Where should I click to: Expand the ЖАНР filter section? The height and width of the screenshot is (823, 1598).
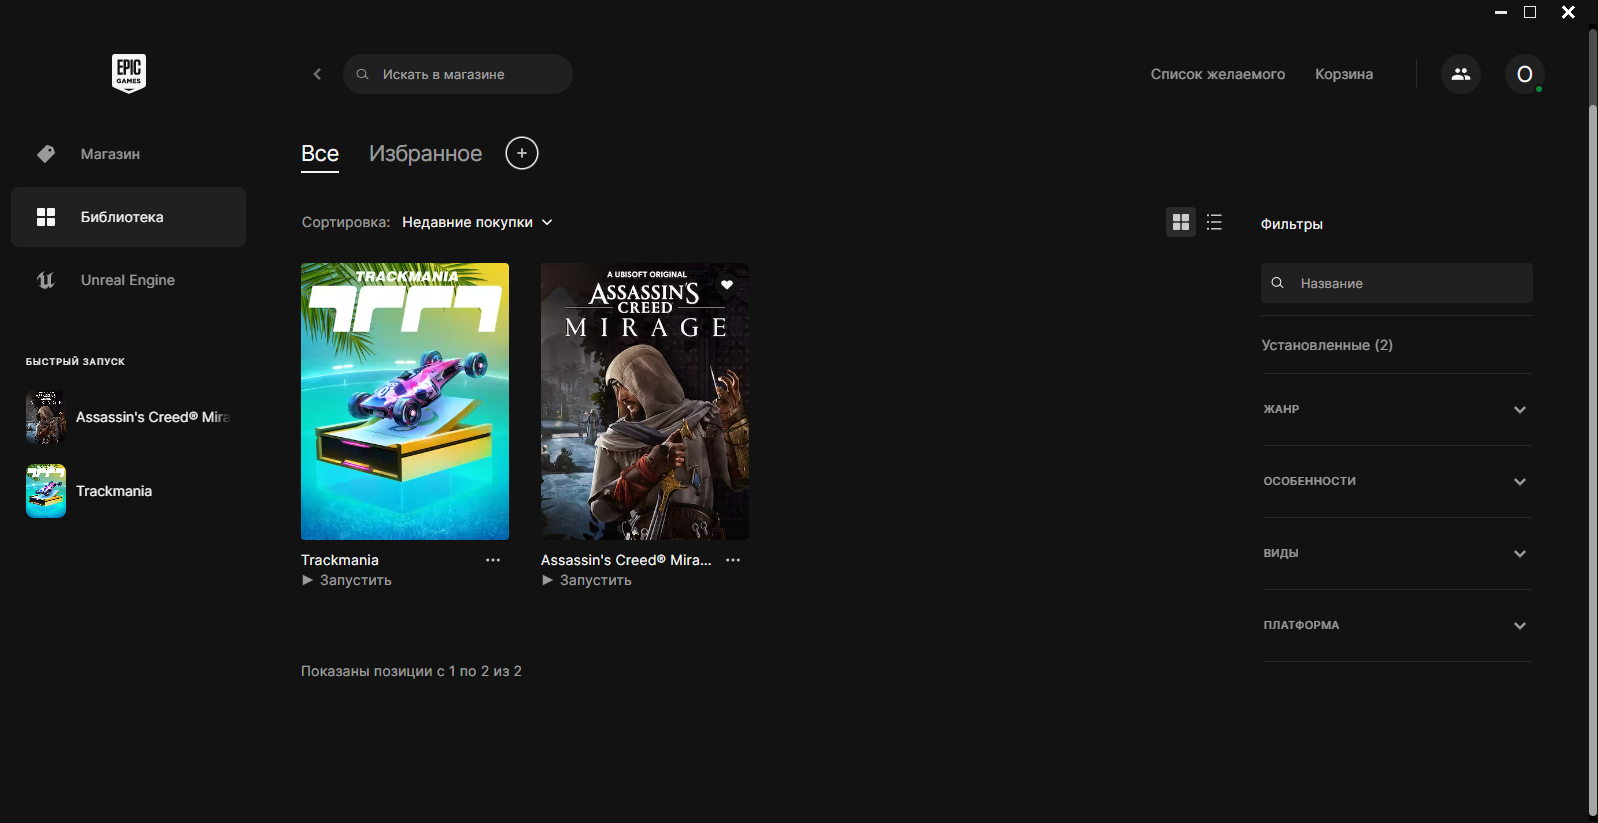click(1396, 409)
